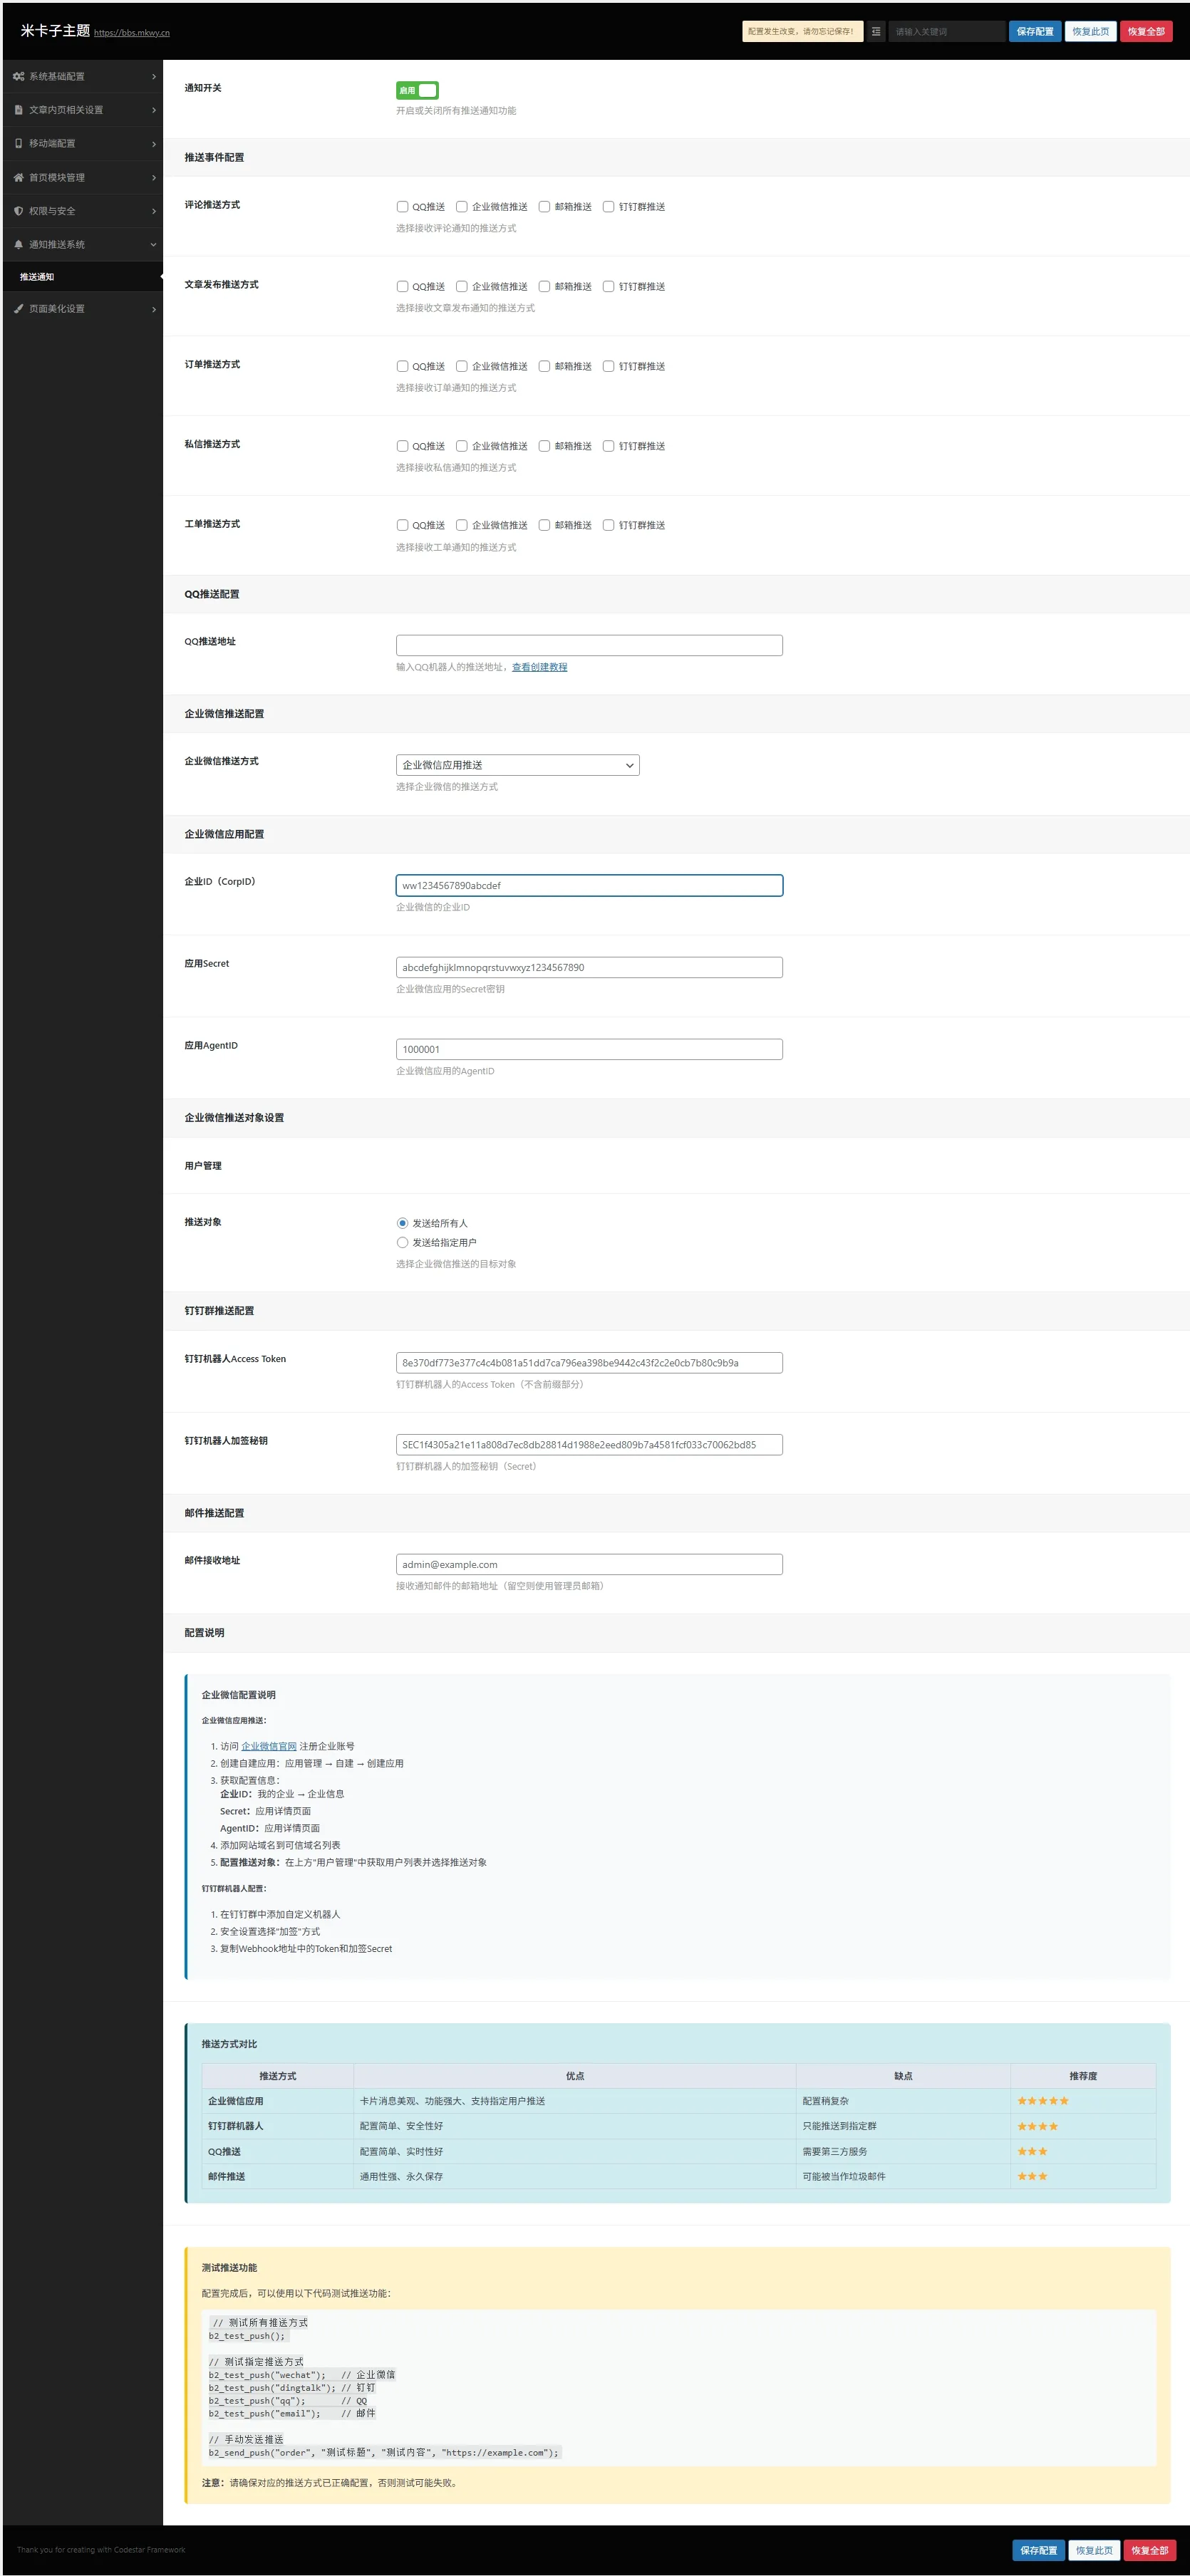Click into the QQ推送地址 input field

point(589,645)
